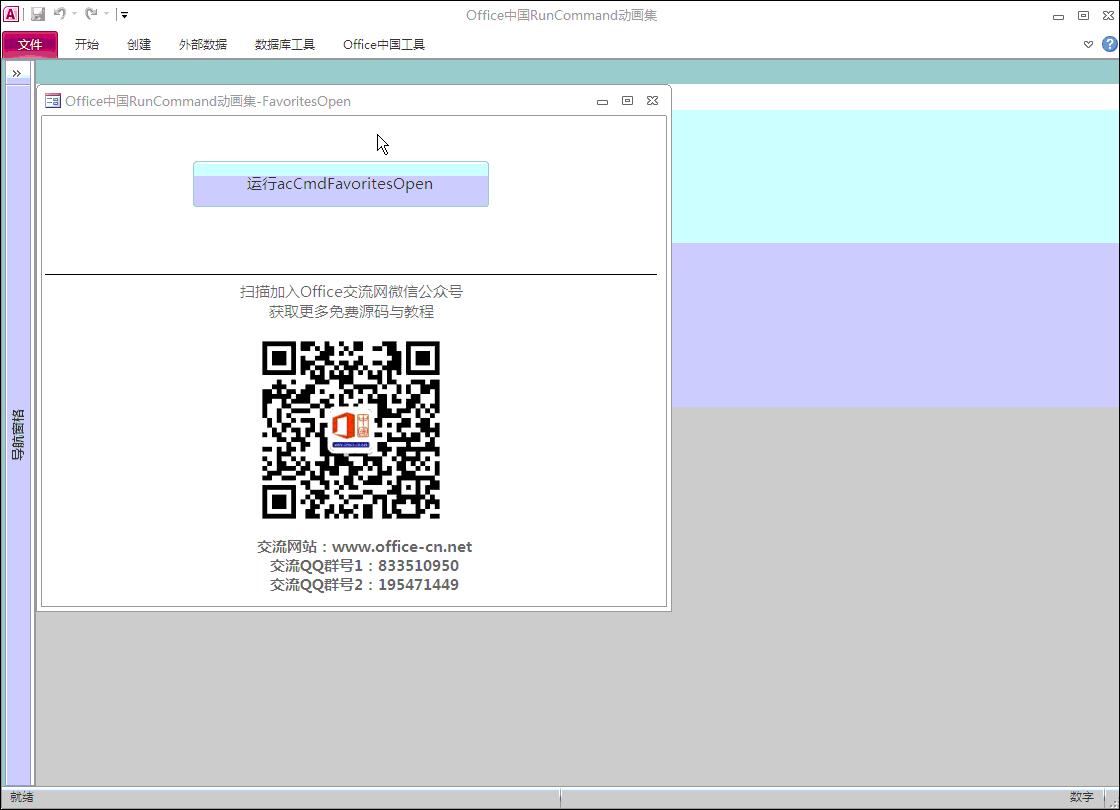Select the 创建 ribbon tab

coord(139,44)
